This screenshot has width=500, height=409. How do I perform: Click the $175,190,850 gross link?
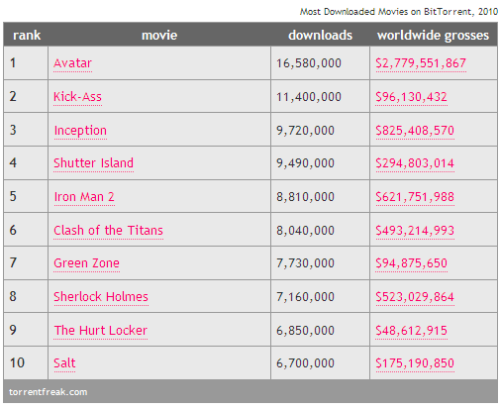pyautogui.click(x=415, y=363)
